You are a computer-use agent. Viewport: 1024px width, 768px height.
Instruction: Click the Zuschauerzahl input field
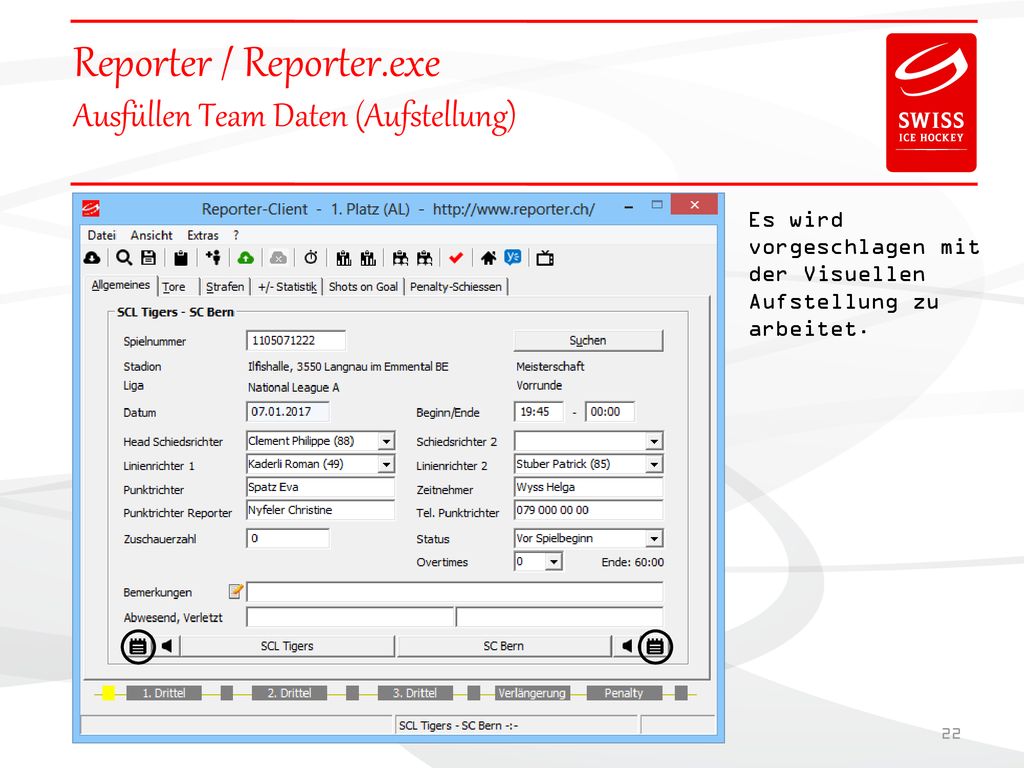(x=288, y=538)
